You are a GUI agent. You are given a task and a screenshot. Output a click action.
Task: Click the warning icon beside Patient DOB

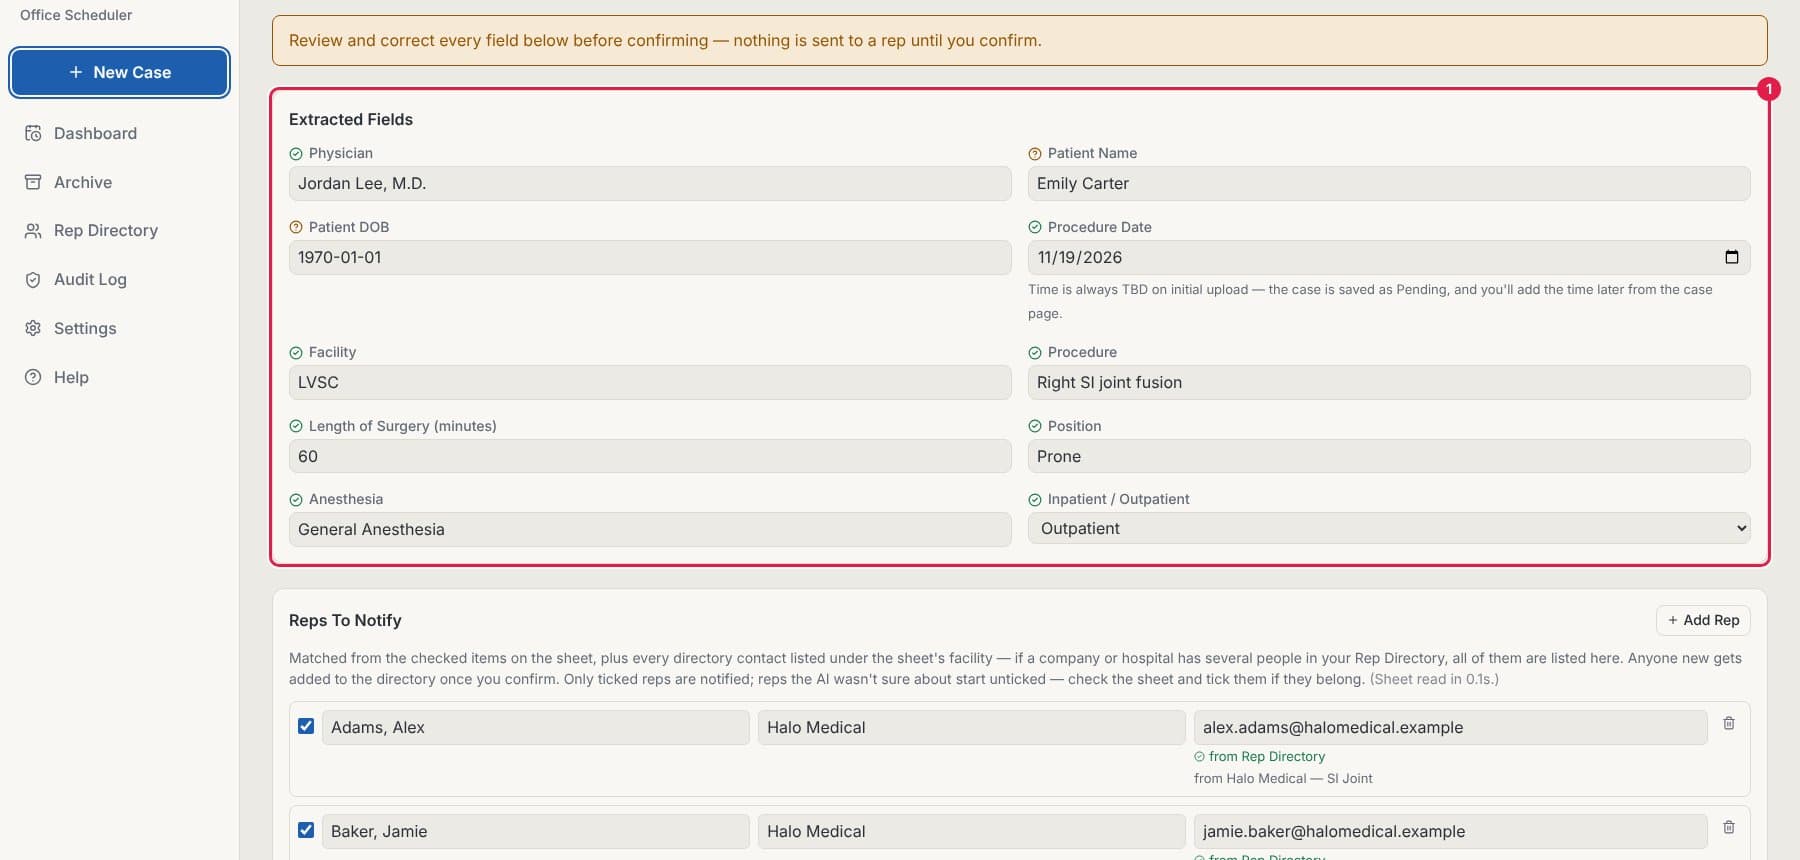(296, 227)
